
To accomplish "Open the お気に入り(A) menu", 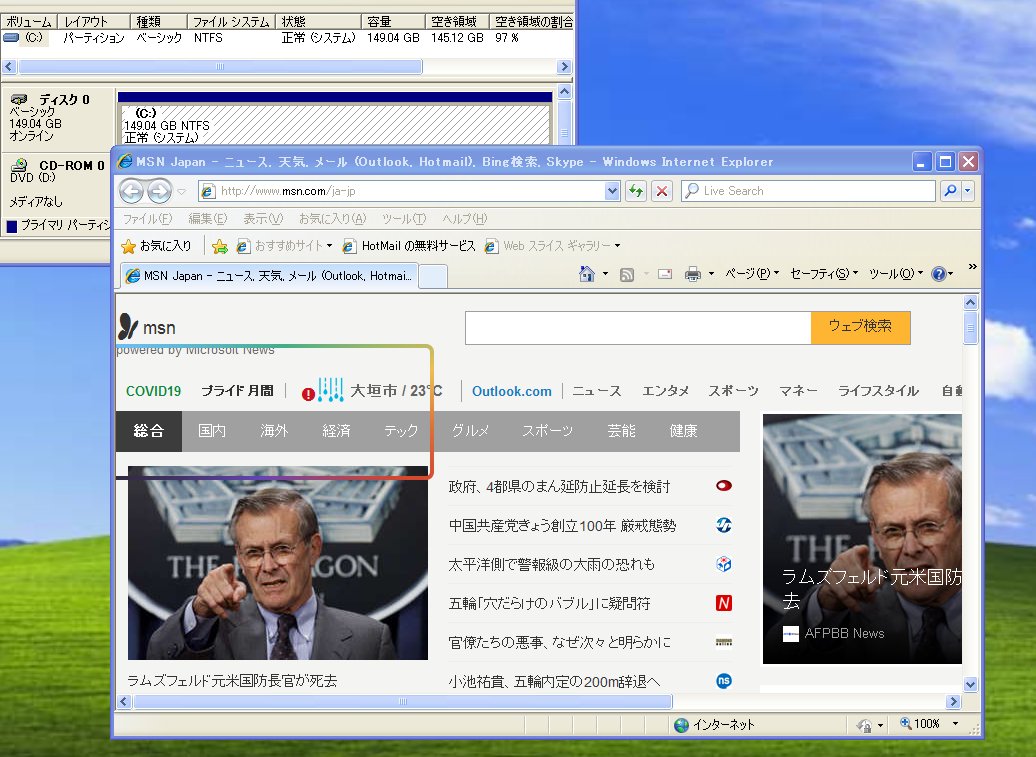I will click(332, 219).
